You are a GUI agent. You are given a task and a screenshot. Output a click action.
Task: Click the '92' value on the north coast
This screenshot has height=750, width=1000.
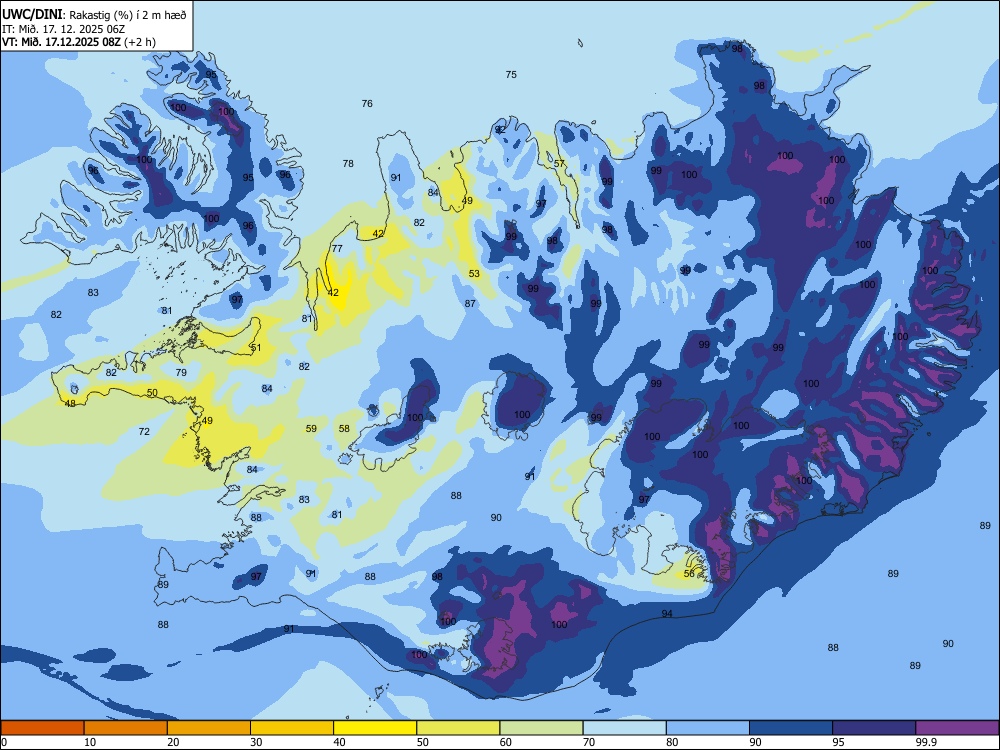[500, 129]
